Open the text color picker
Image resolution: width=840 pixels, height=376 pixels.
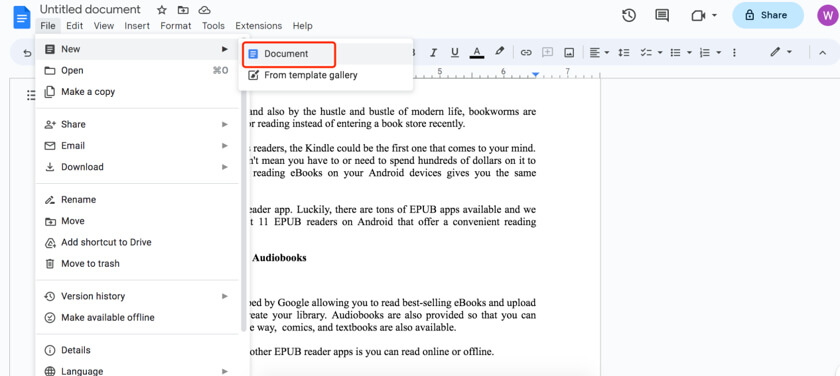(x=477, y=52)
